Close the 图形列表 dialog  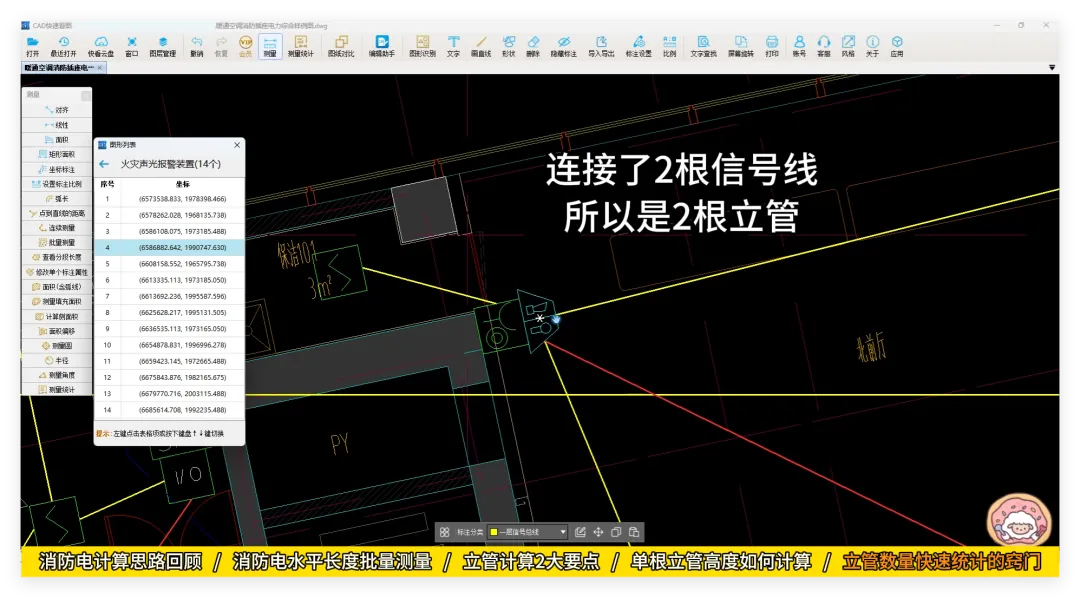point(237,145)
